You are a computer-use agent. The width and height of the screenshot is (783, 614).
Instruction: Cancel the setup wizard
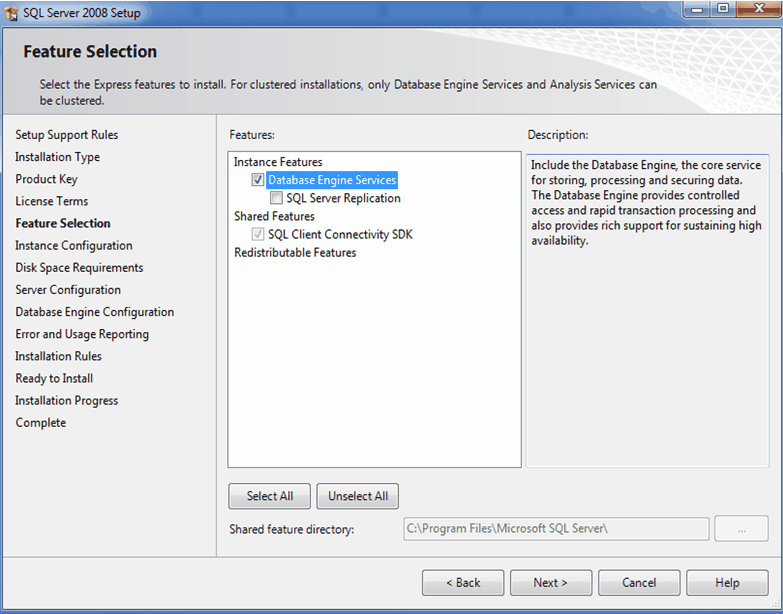pyautogui.click(x=639, y=583)
